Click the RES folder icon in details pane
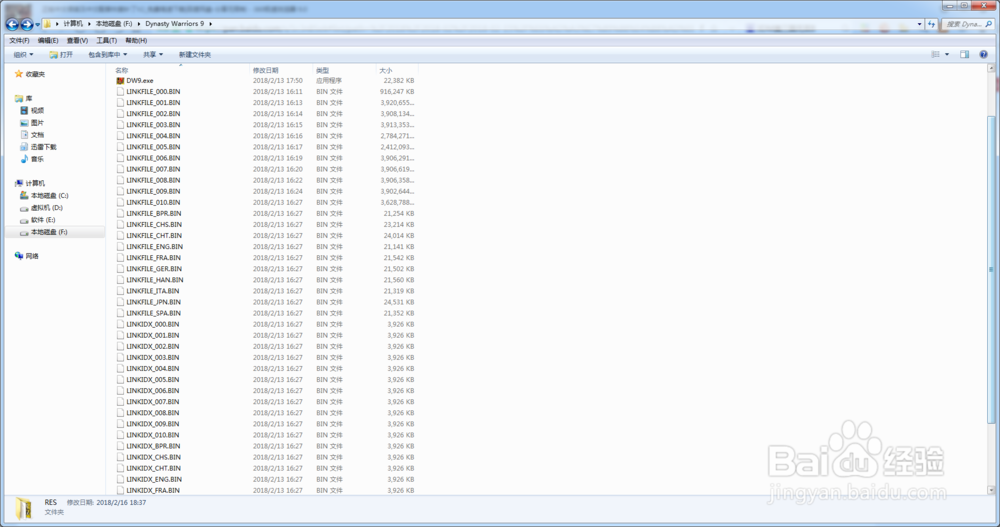Screen dimensions: 1000x527 [24, 508]
